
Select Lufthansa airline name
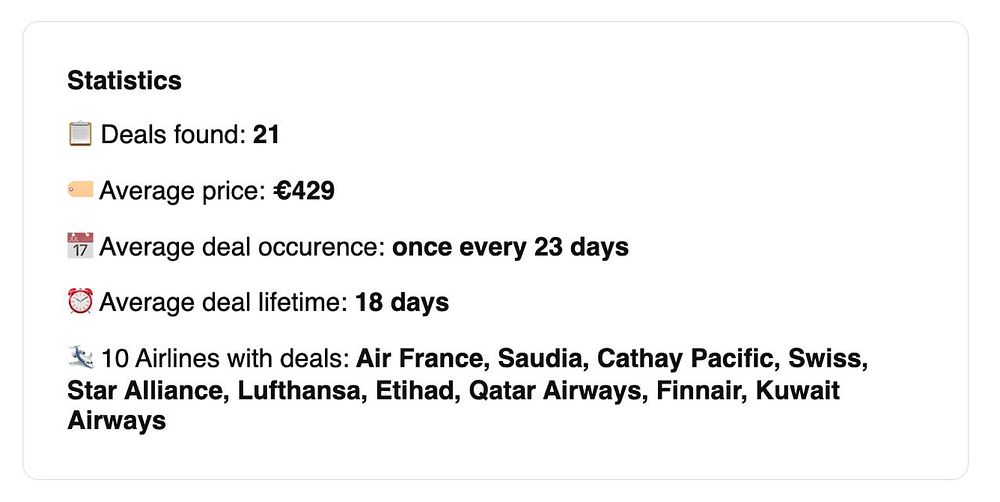tap(300, 390)
